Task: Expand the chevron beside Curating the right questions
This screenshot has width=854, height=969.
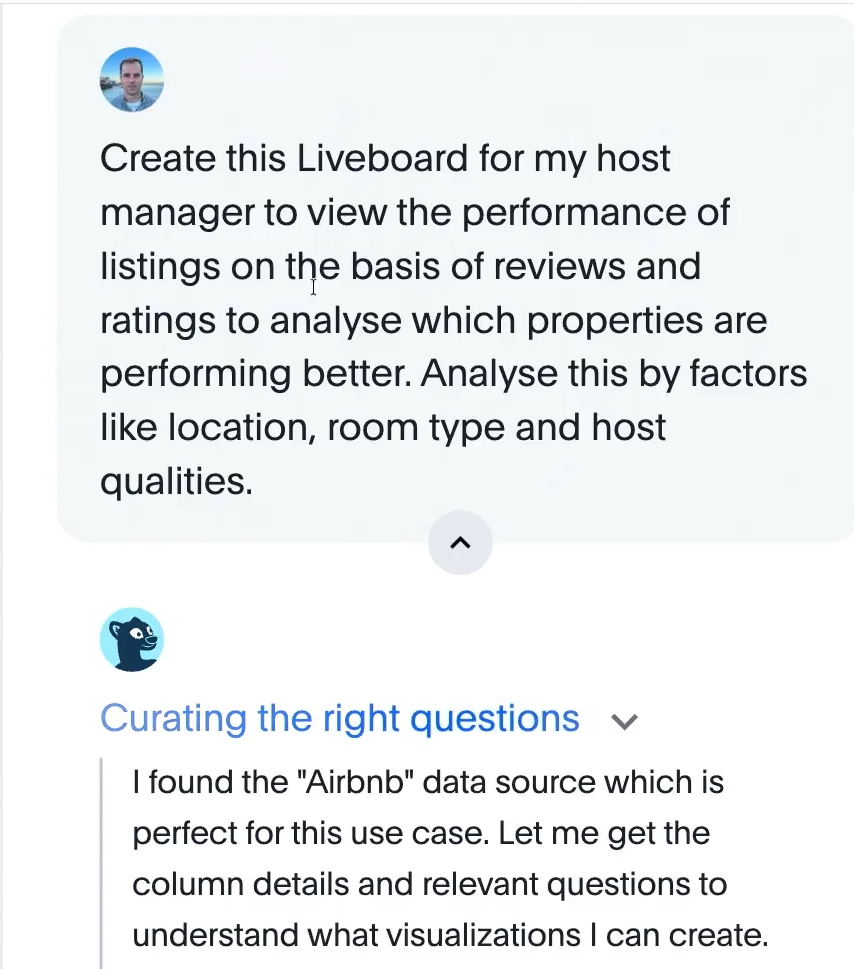Action: (624, 721)
